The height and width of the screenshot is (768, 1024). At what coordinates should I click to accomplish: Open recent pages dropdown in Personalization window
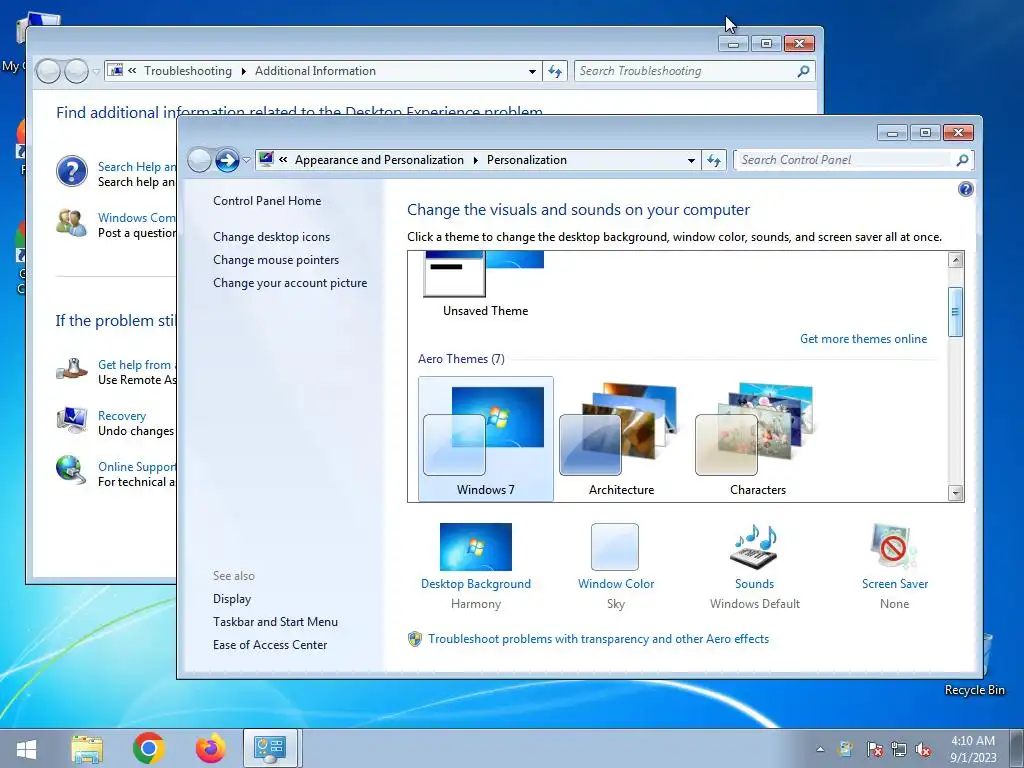coord(246,160)
